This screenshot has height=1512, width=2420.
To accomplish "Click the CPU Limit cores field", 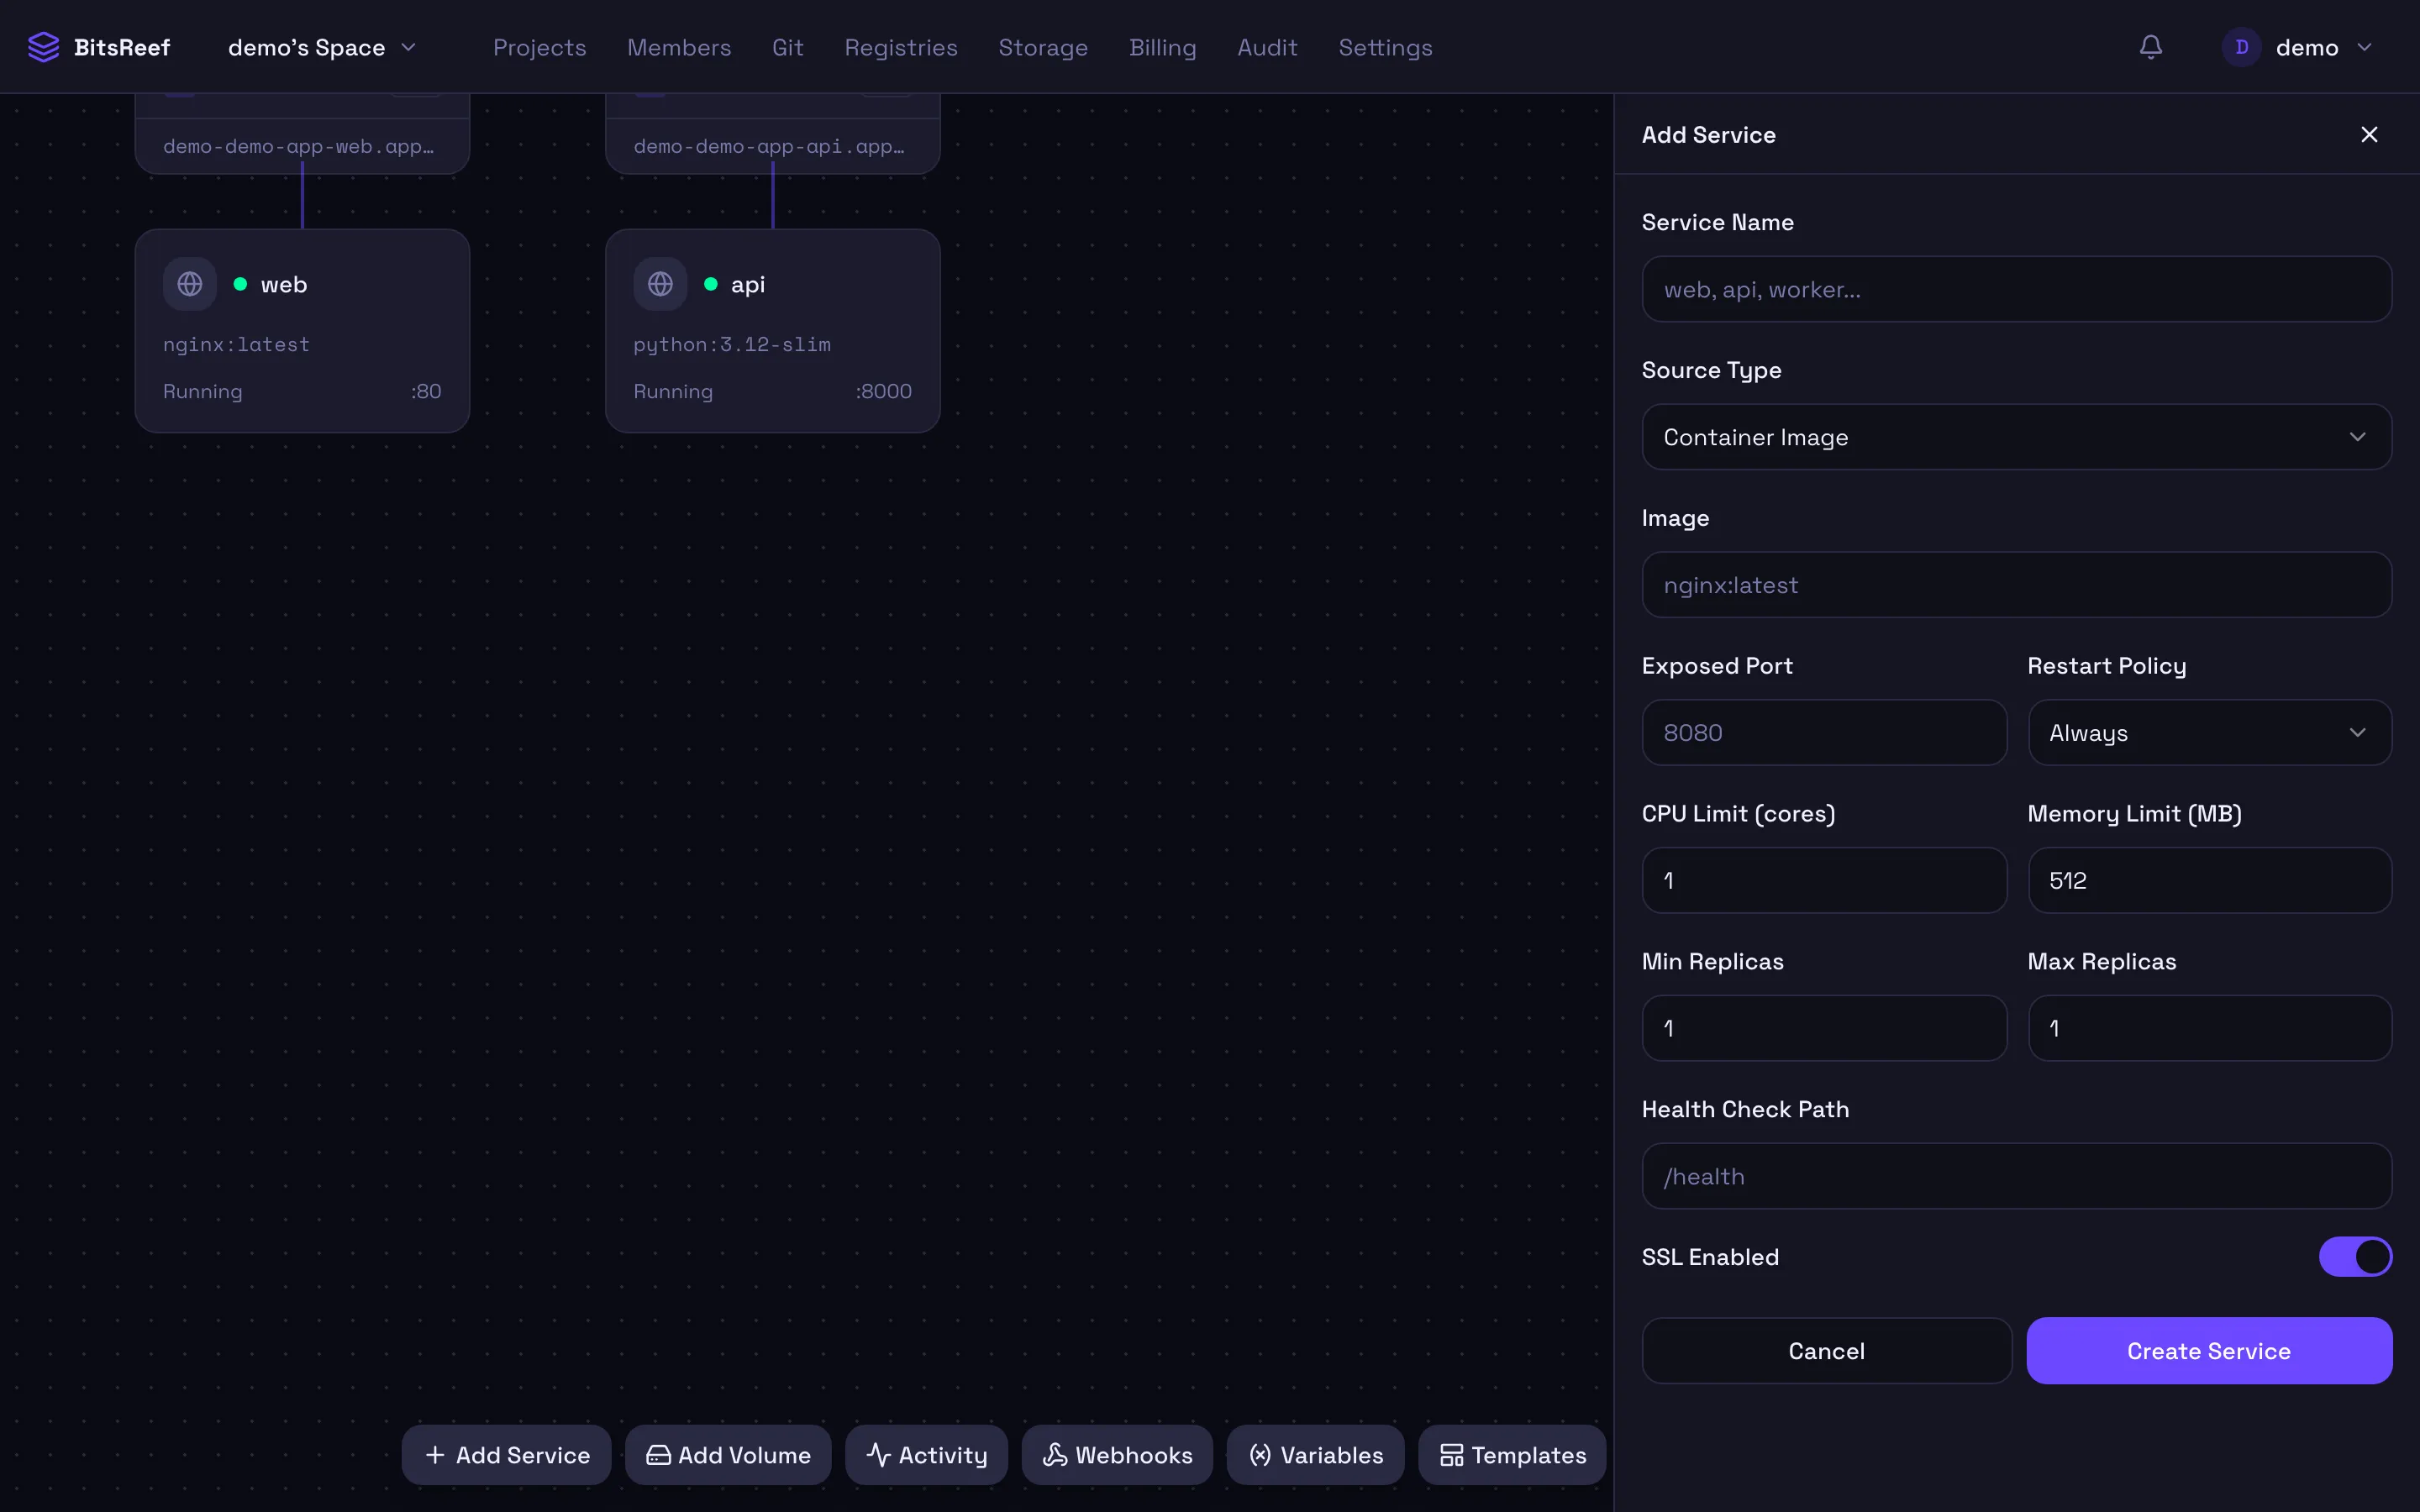I will [x=1824, y=880].
